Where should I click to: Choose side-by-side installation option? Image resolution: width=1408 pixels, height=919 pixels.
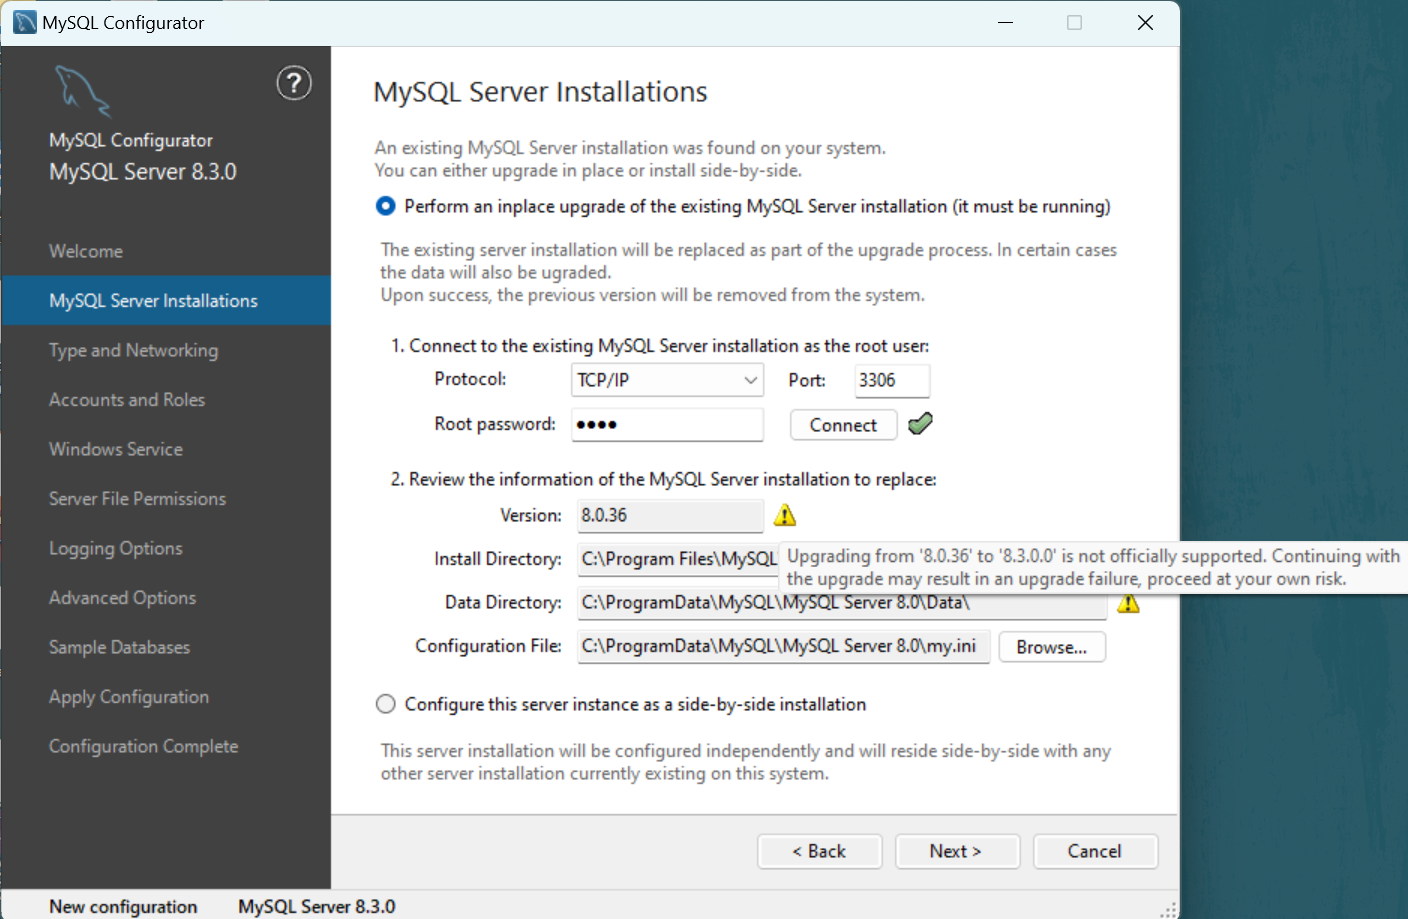point(385,703)
